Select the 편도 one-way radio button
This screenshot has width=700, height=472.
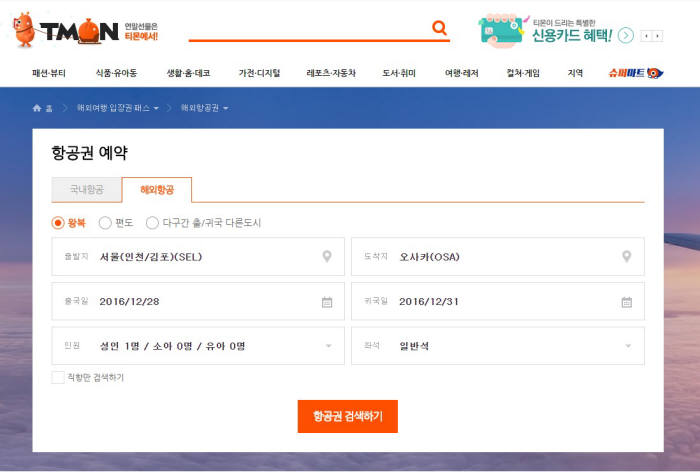point(105,222)
